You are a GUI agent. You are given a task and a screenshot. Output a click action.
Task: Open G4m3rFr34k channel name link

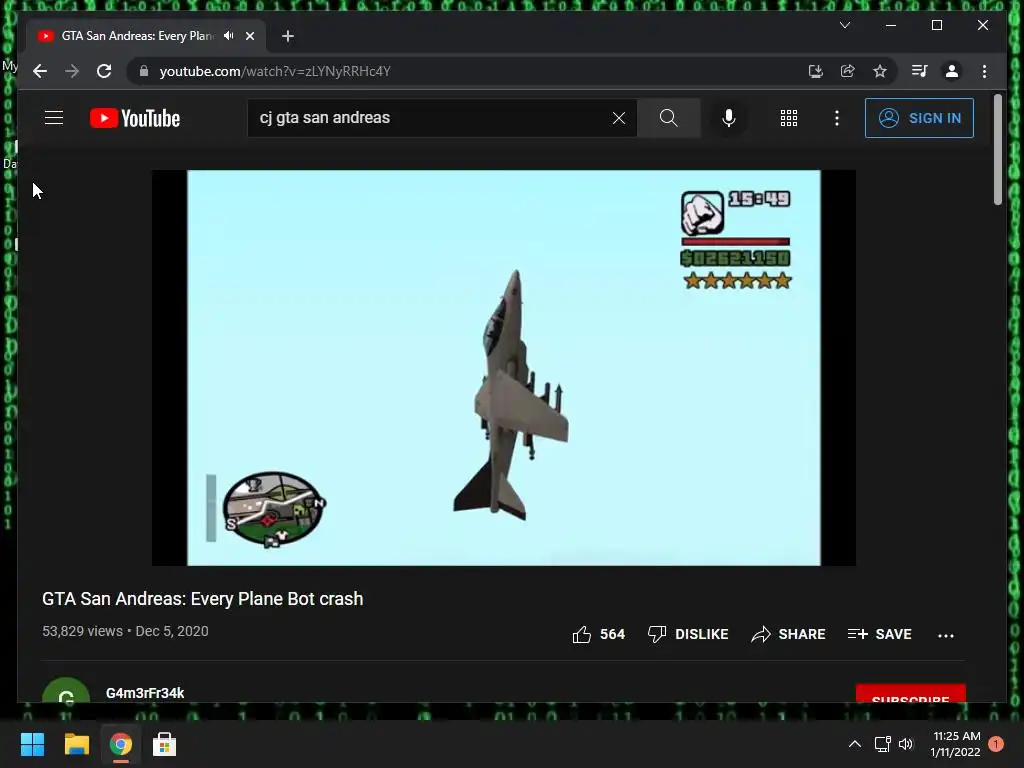coord(145,693)
